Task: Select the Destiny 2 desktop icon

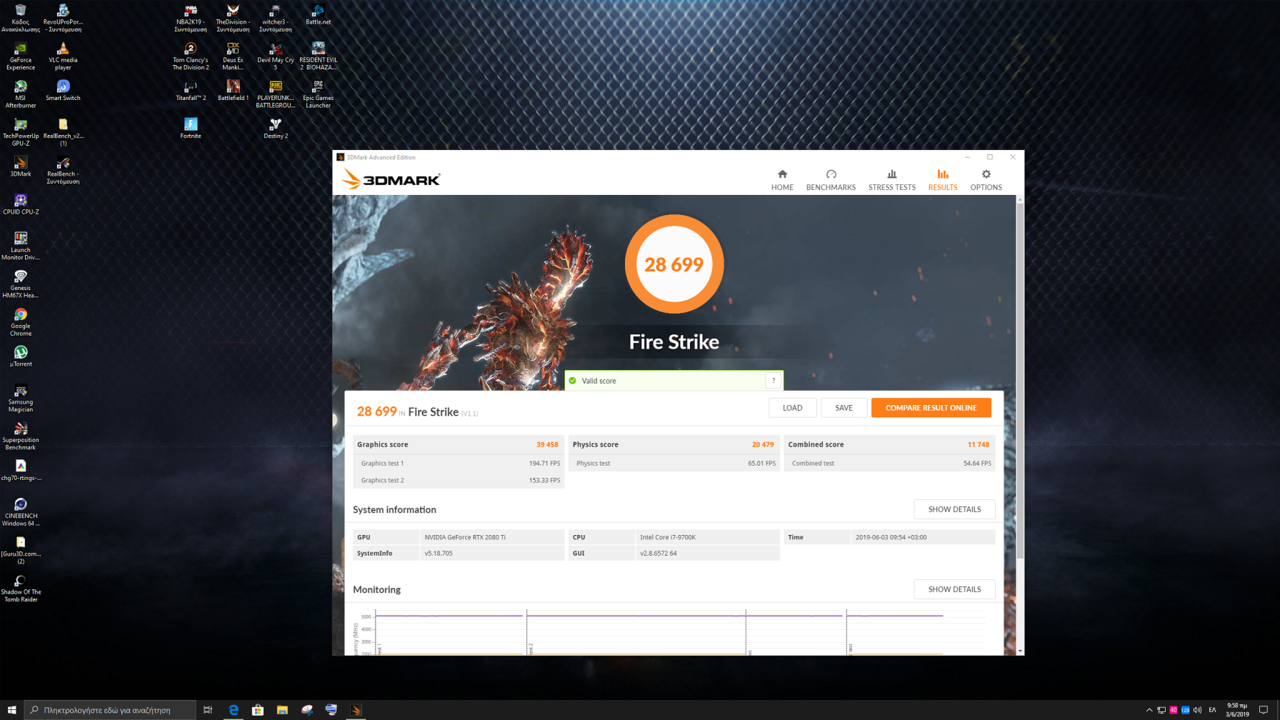Action: [x=275, y=128]
